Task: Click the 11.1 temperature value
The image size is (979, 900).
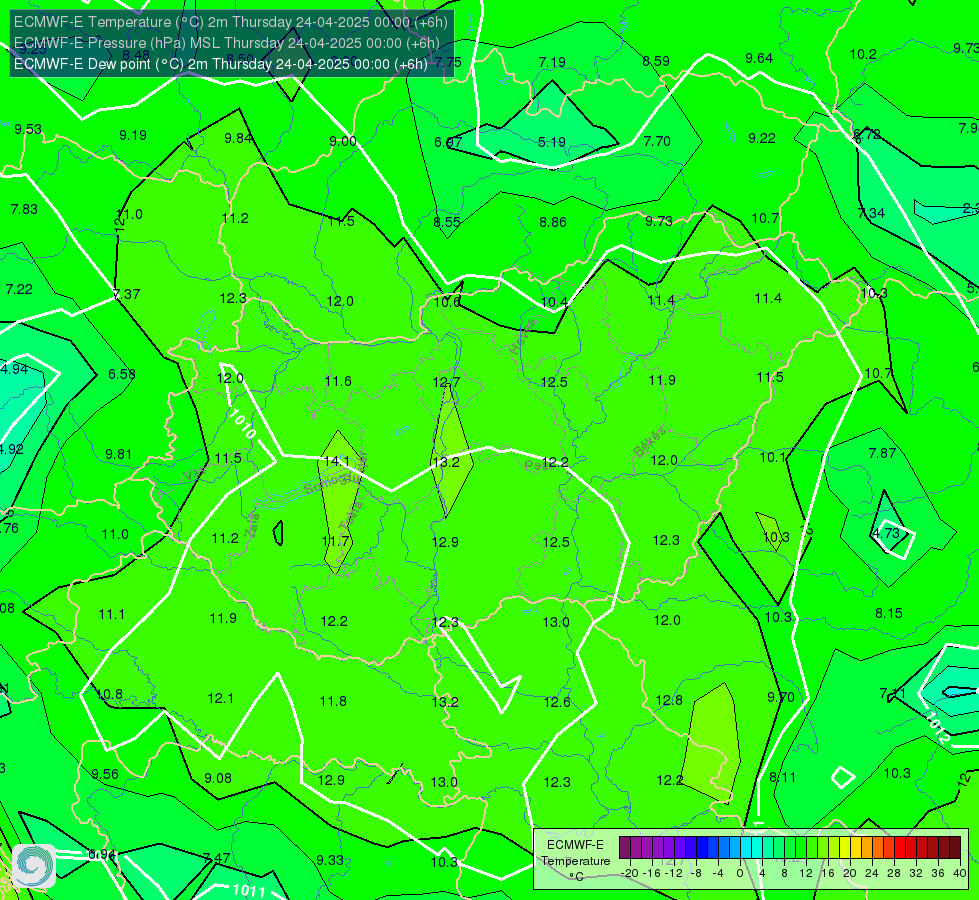Action: click(x=112, y=614)
